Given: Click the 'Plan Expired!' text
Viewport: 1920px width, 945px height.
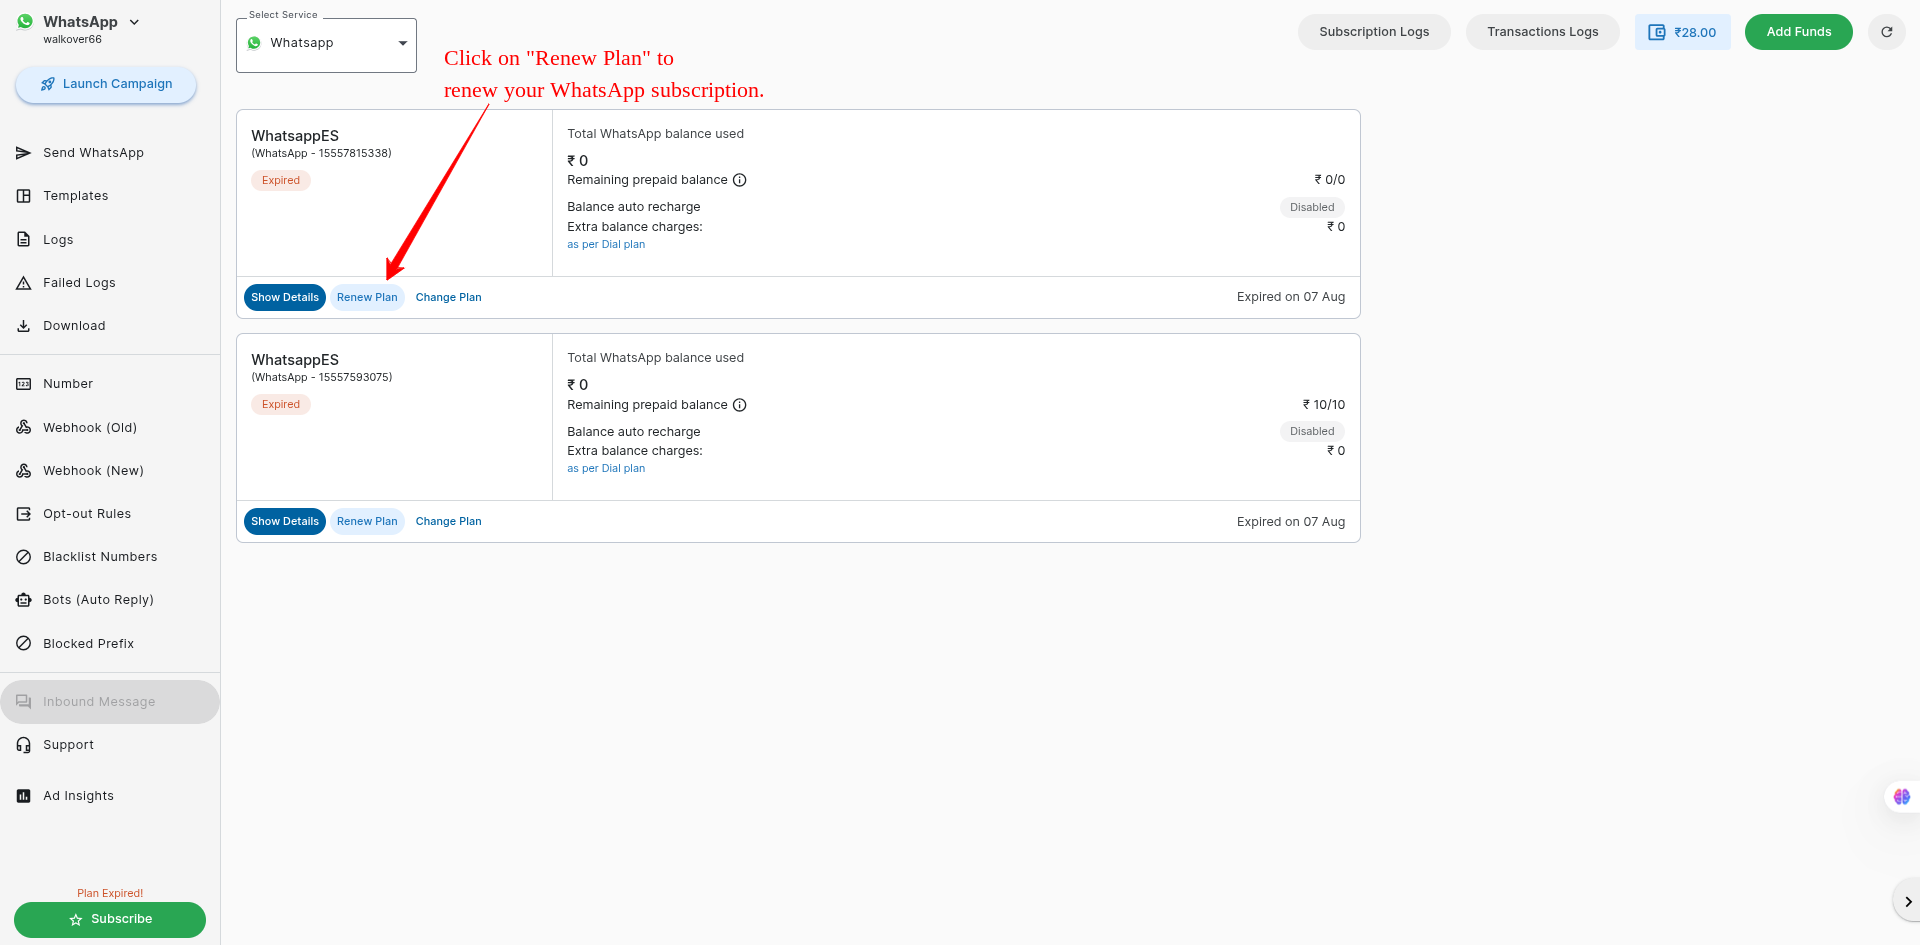Looking at the screenshot, I should 110,894.
